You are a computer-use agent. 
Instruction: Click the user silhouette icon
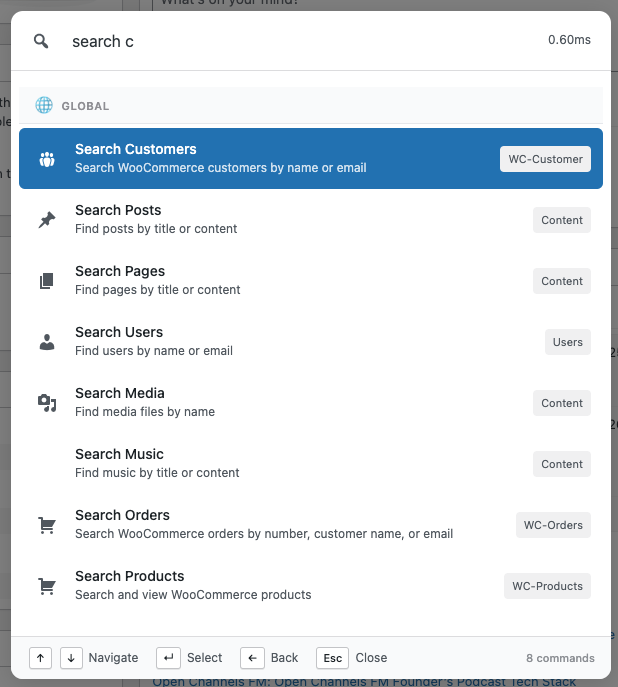point(47,342)
